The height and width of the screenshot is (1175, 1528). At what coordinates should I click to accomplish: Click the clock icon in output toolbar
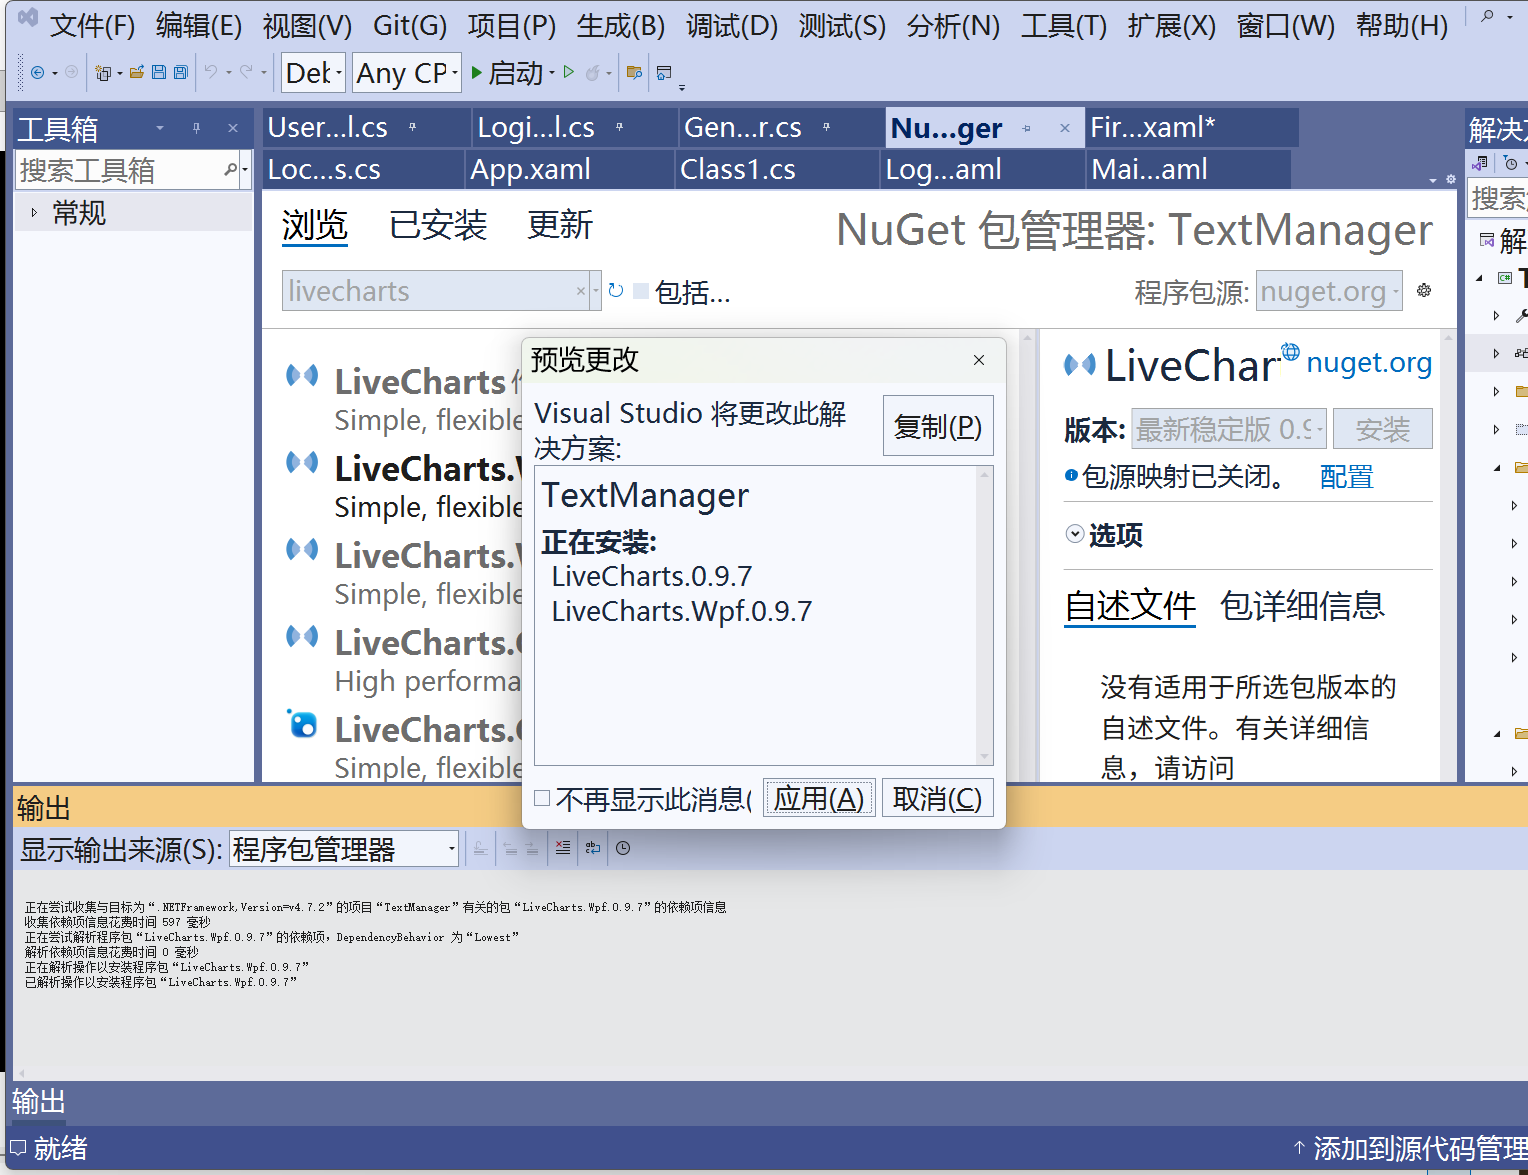coord(623,848)
